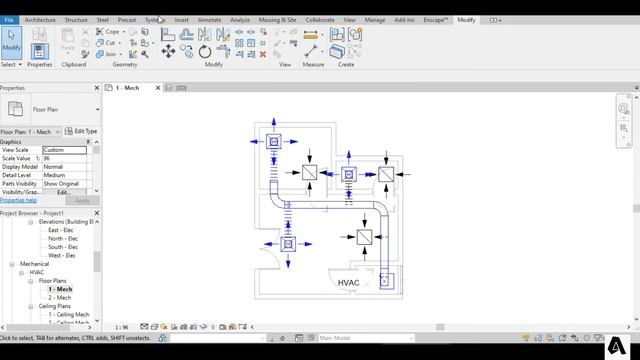Click the Create Assembly icon
The width and height of the screenshot is (640, 360).
pyautogui.click(x=337, y=35)
